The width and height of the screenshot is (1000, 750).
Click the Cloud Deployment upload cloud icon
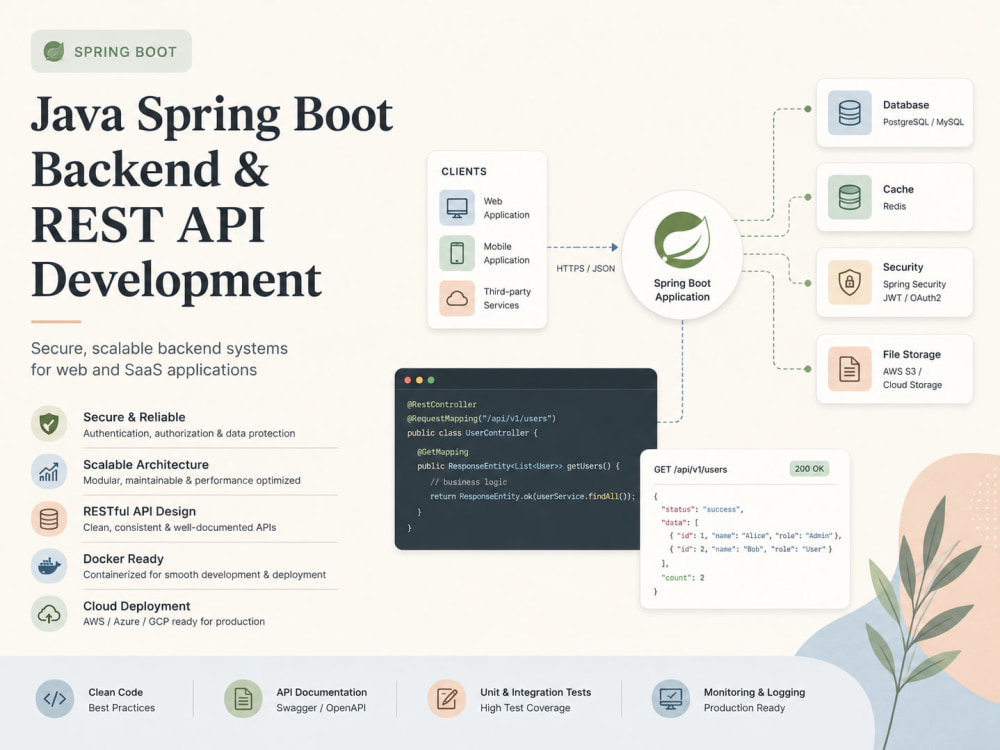(x=49, y=614)
